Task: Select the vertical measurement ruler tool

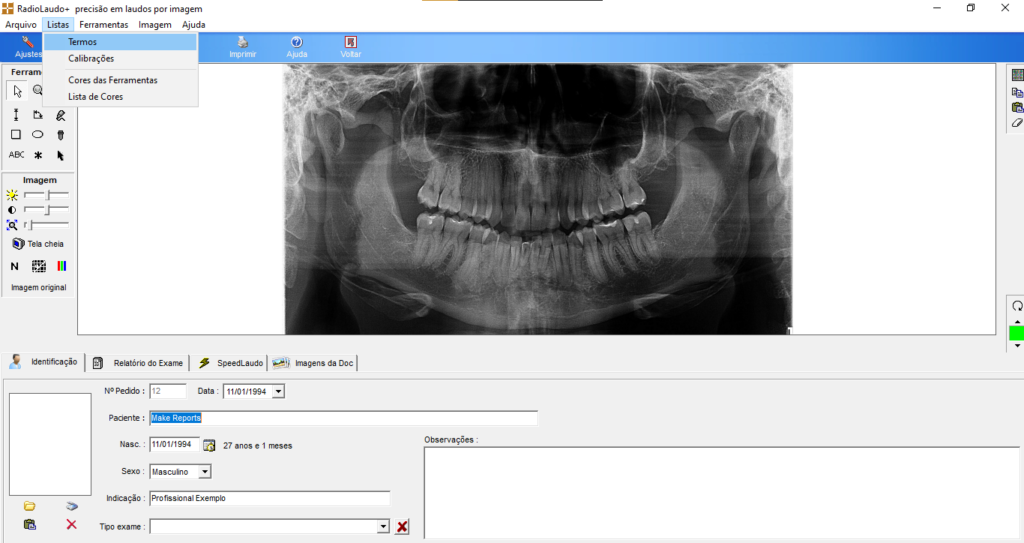Action: tap(16, 115)
